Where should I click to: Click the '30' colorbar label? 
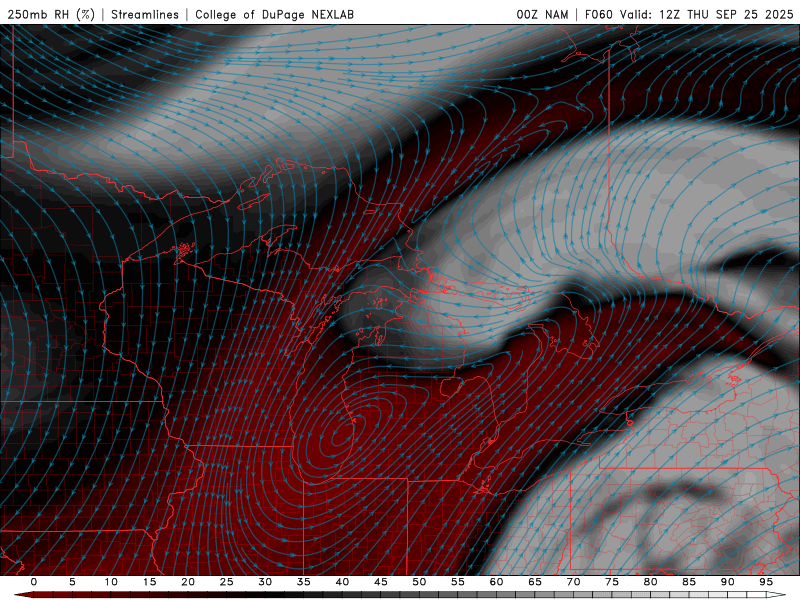pyautogui.click(x=265, y=582)
